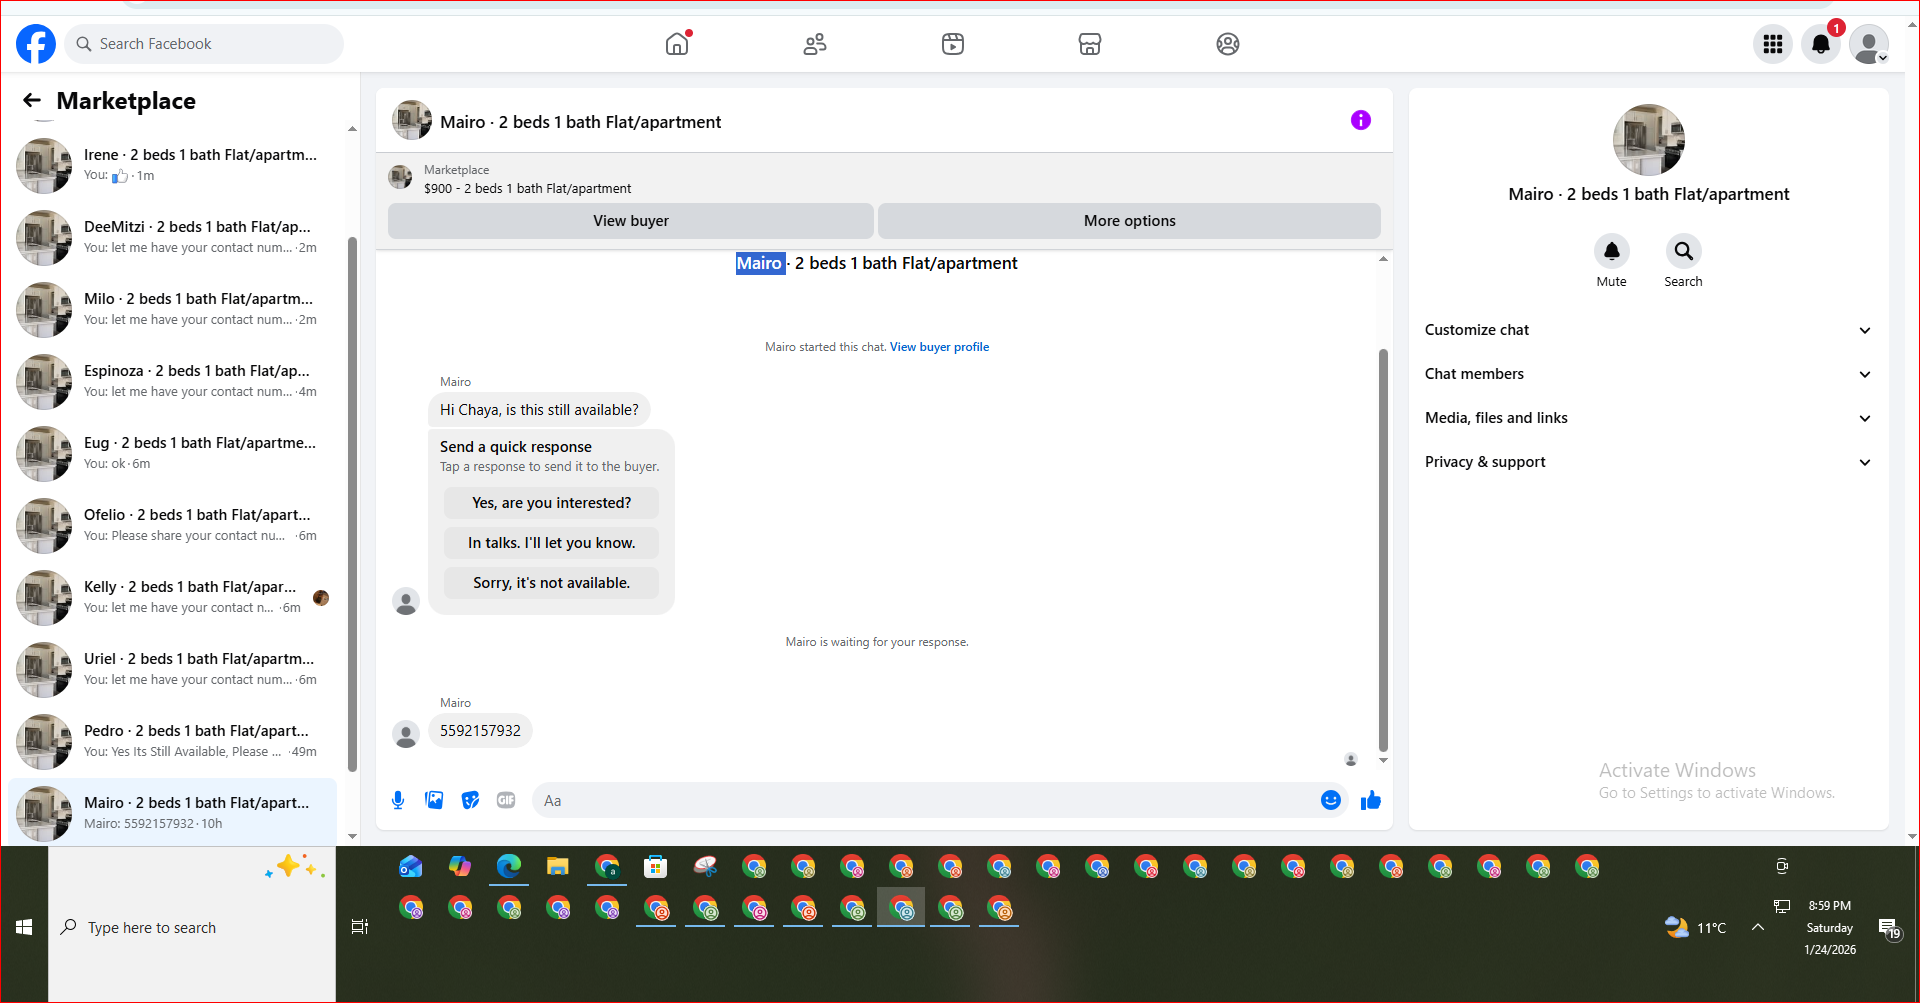Open View buyer profile link
The image size is (1920, 1003).
click(939, 347)
